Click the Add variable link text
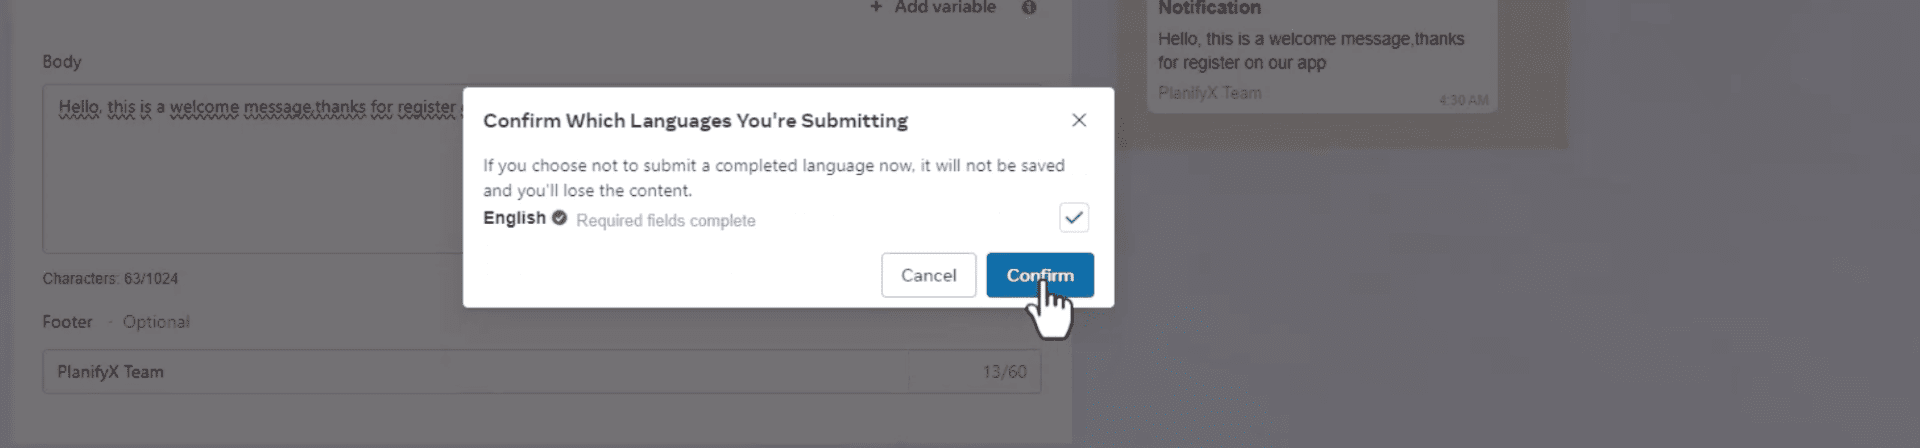1920x448 pixels. (945, 8)
